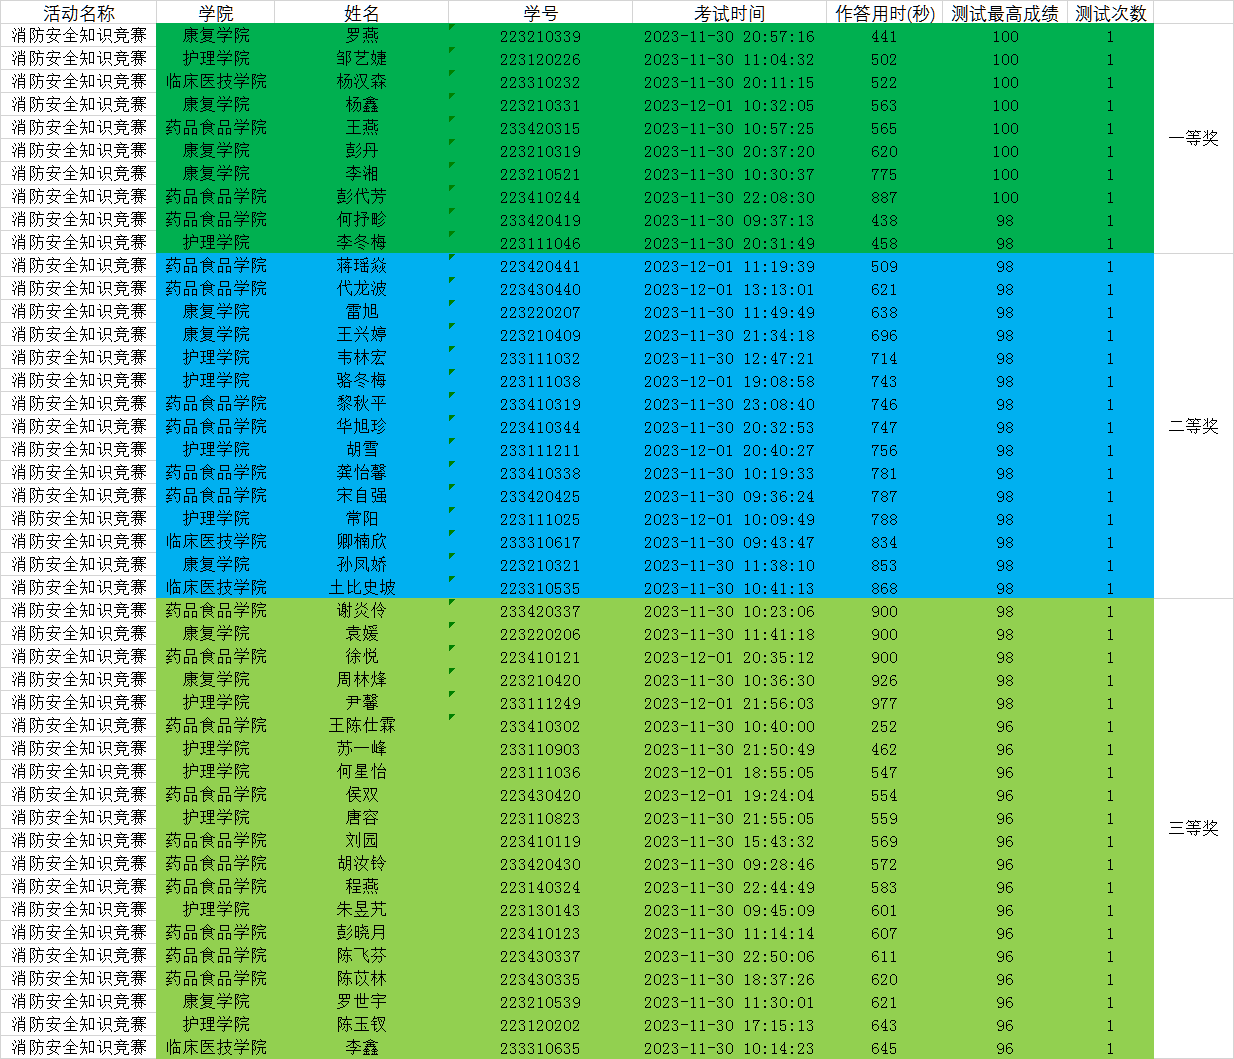Image resolution: width=1234 pixels, height=1059 pixels.
Task: Select the name cell 杨鑫
Action: [361, 105]
